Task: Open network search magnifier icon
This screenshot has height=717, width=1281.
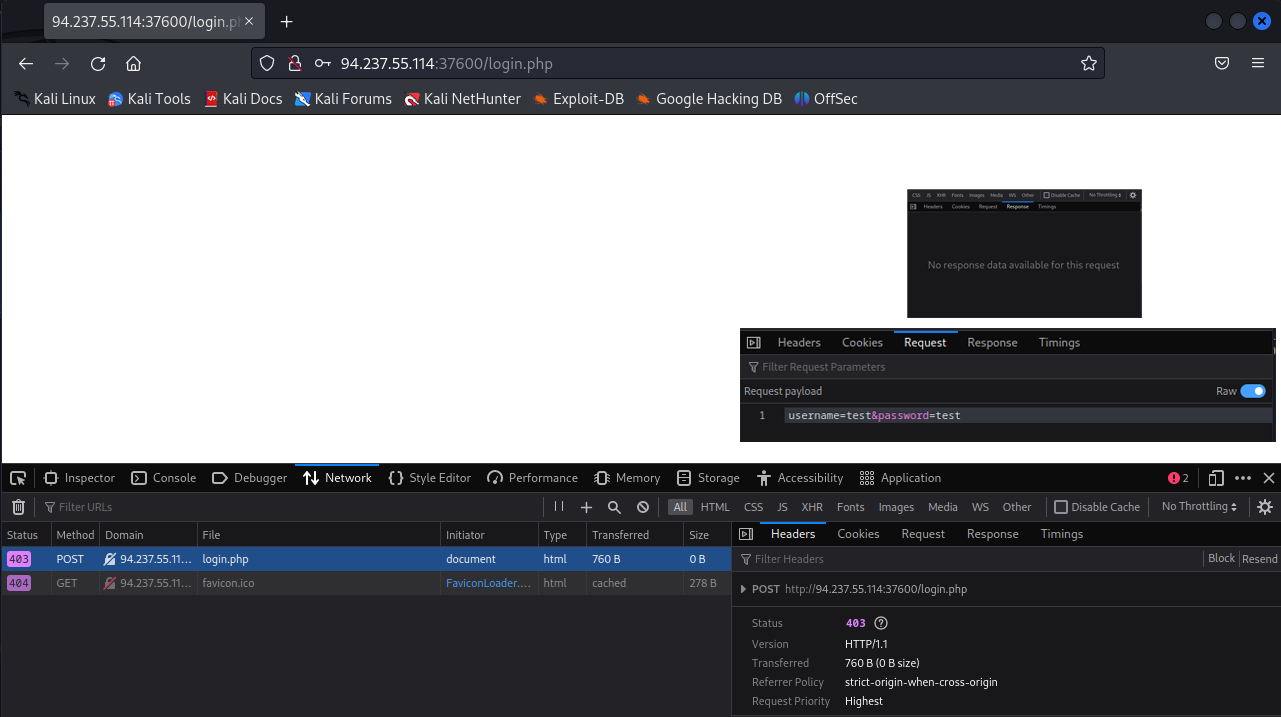Action: point(614,507)
